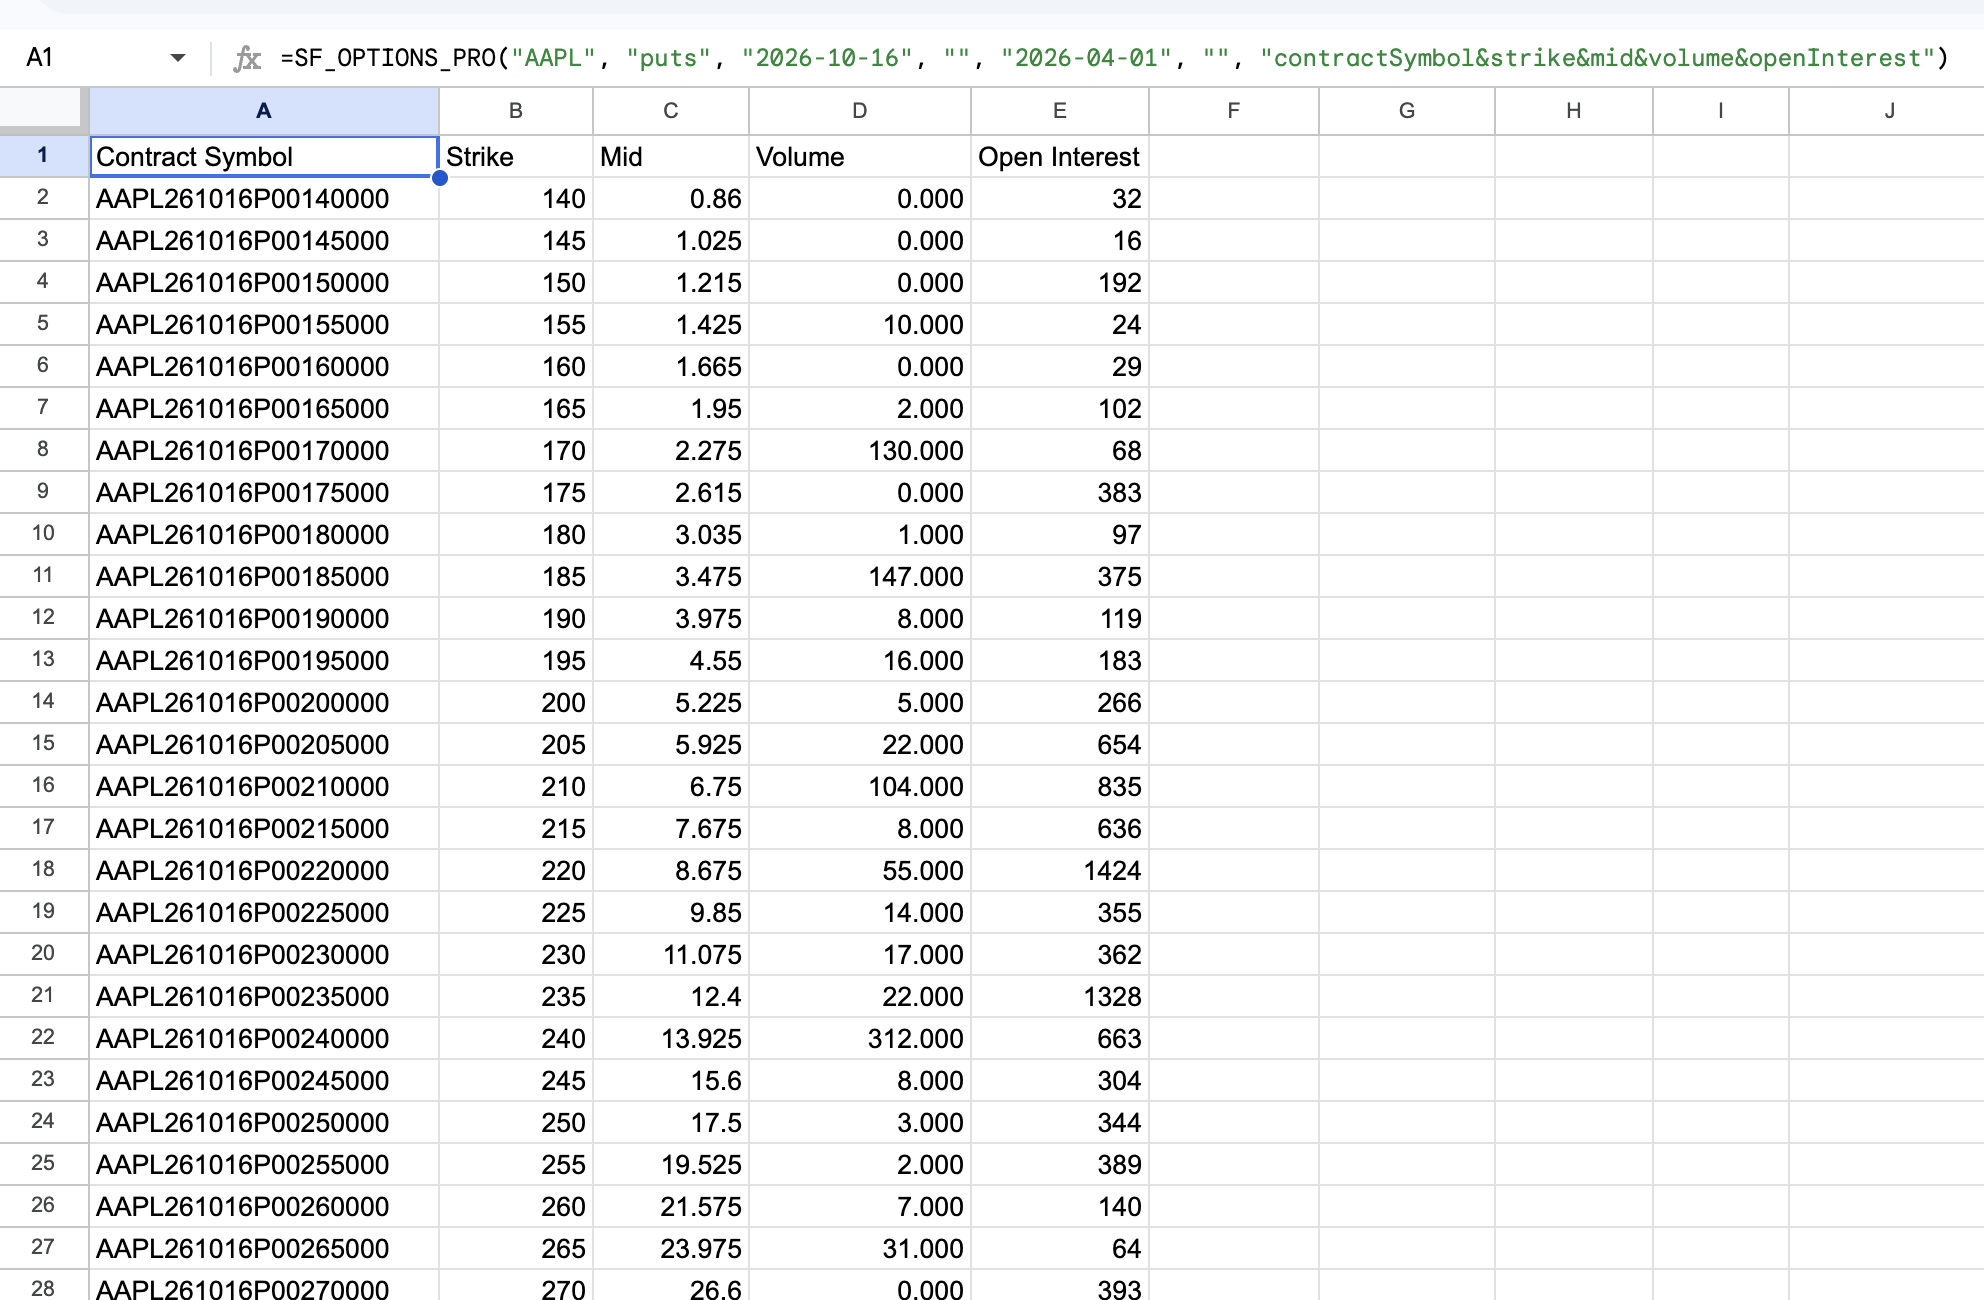
Task: Click the 'Strike' header cell
Action: tap(516, 157)
